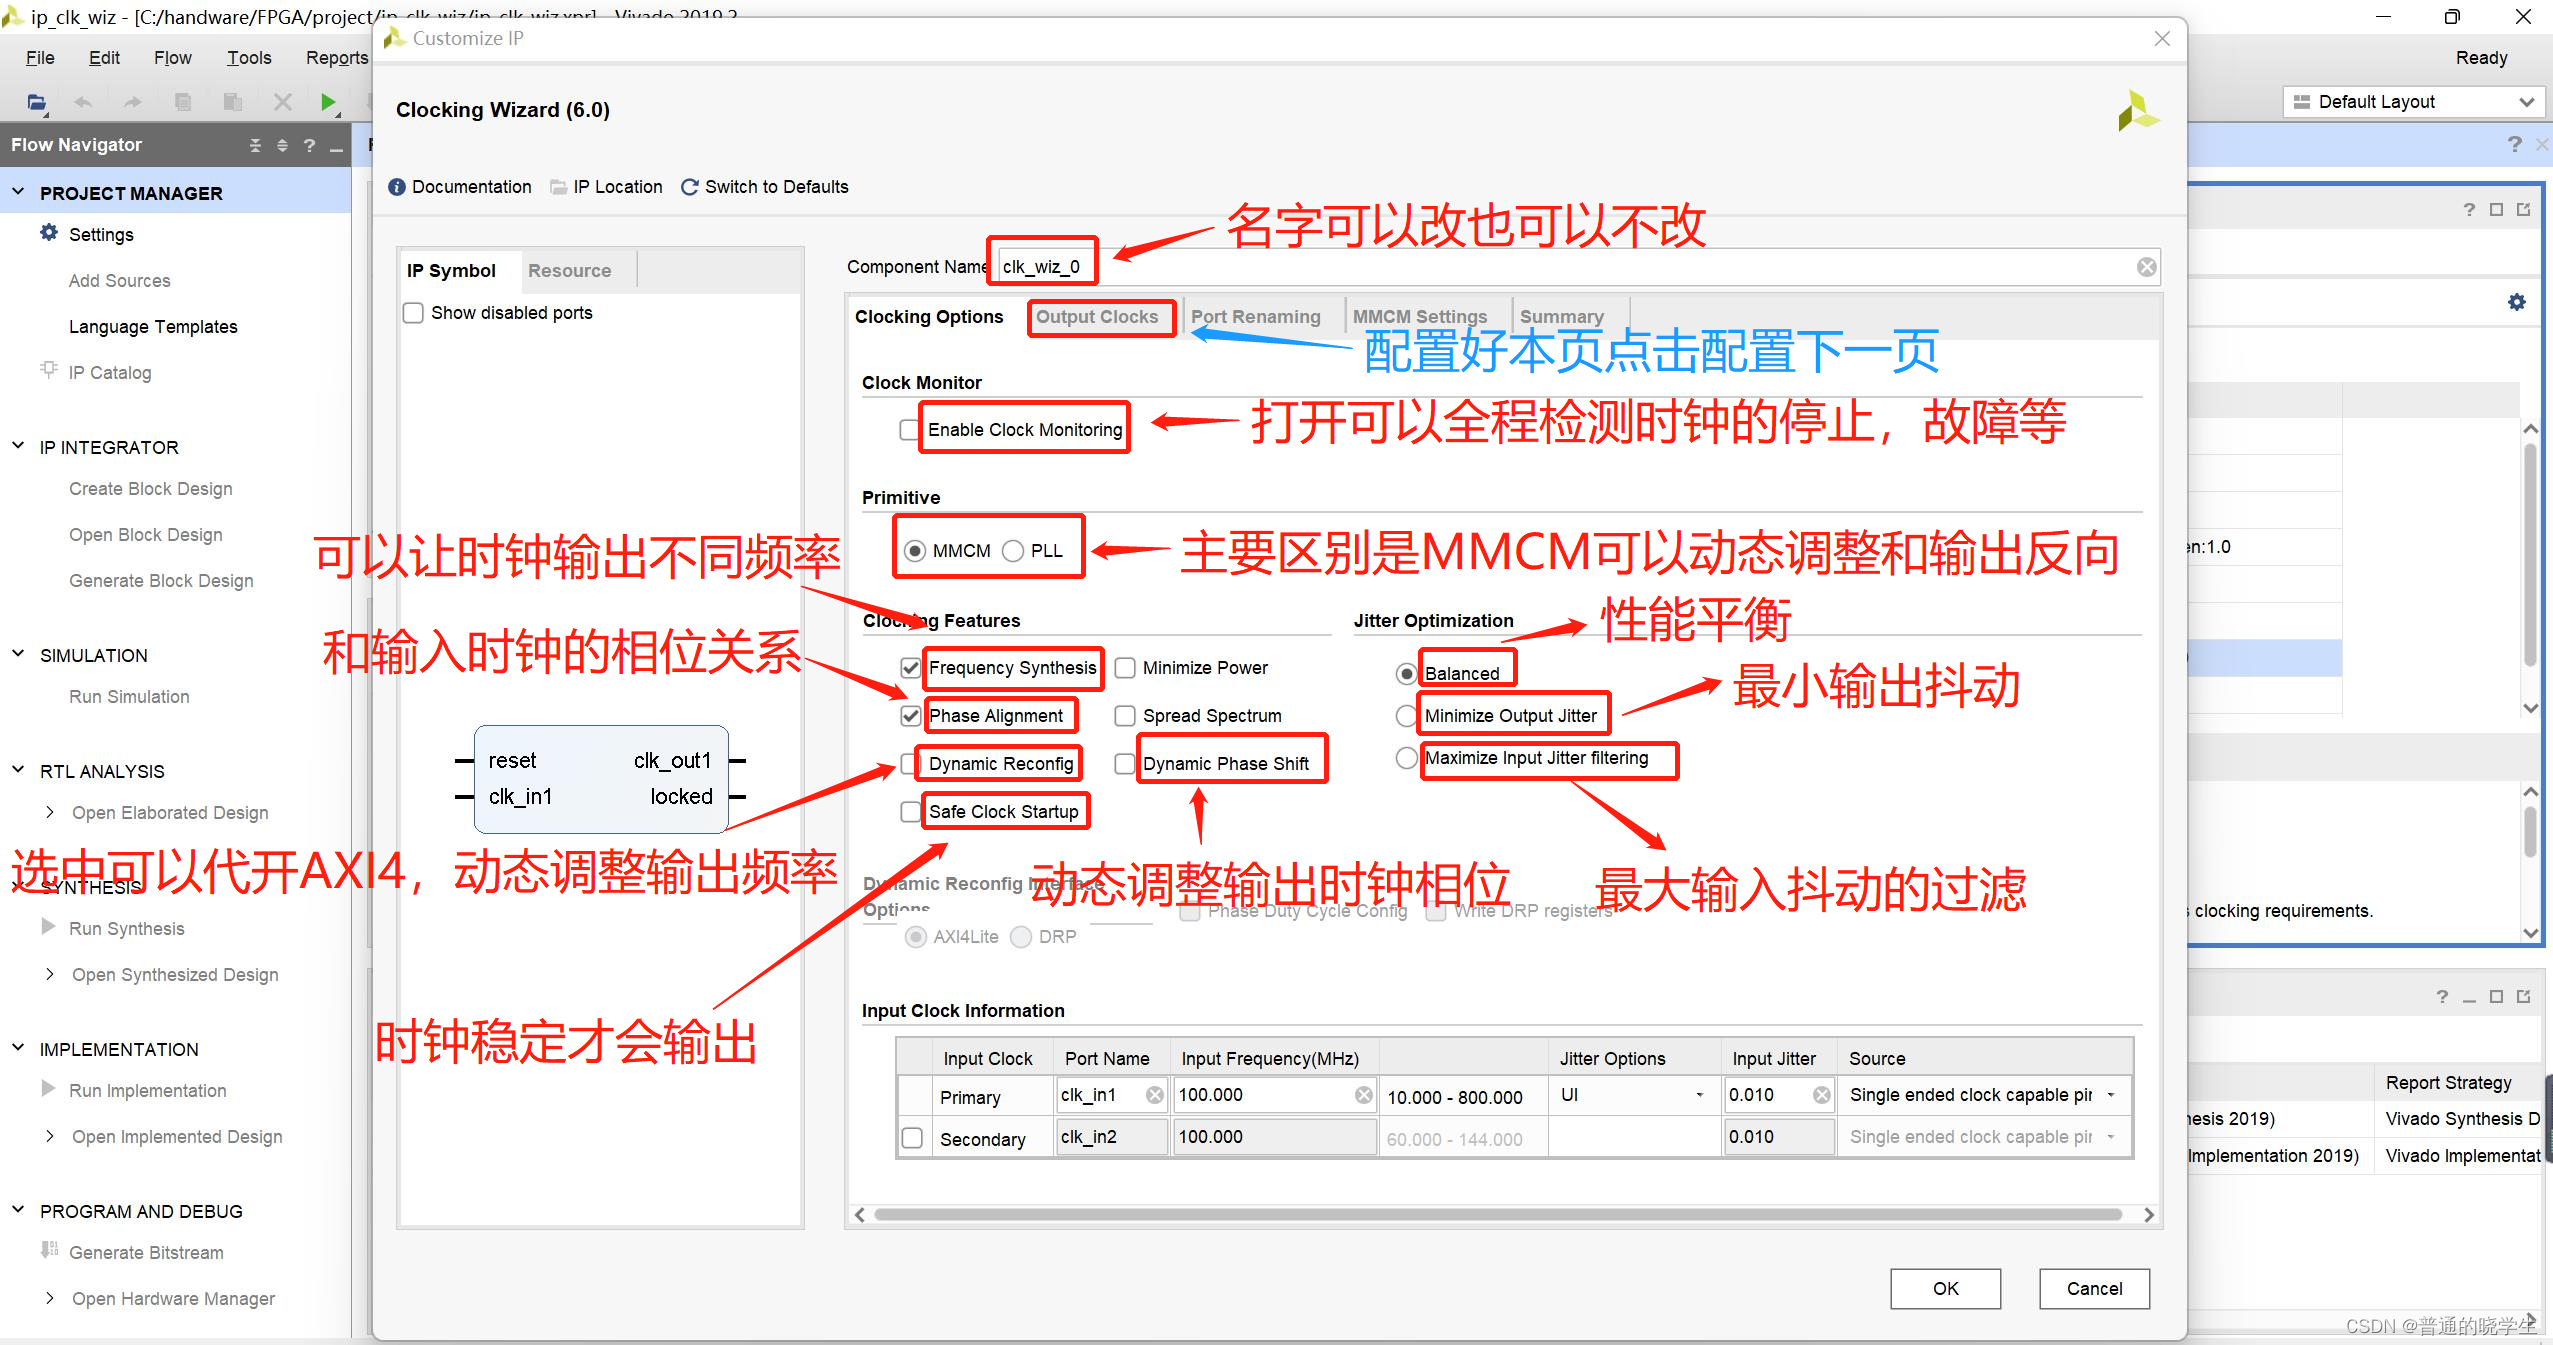
Task: Click Cancel to discard changes
Action: coord(2094,1288)
